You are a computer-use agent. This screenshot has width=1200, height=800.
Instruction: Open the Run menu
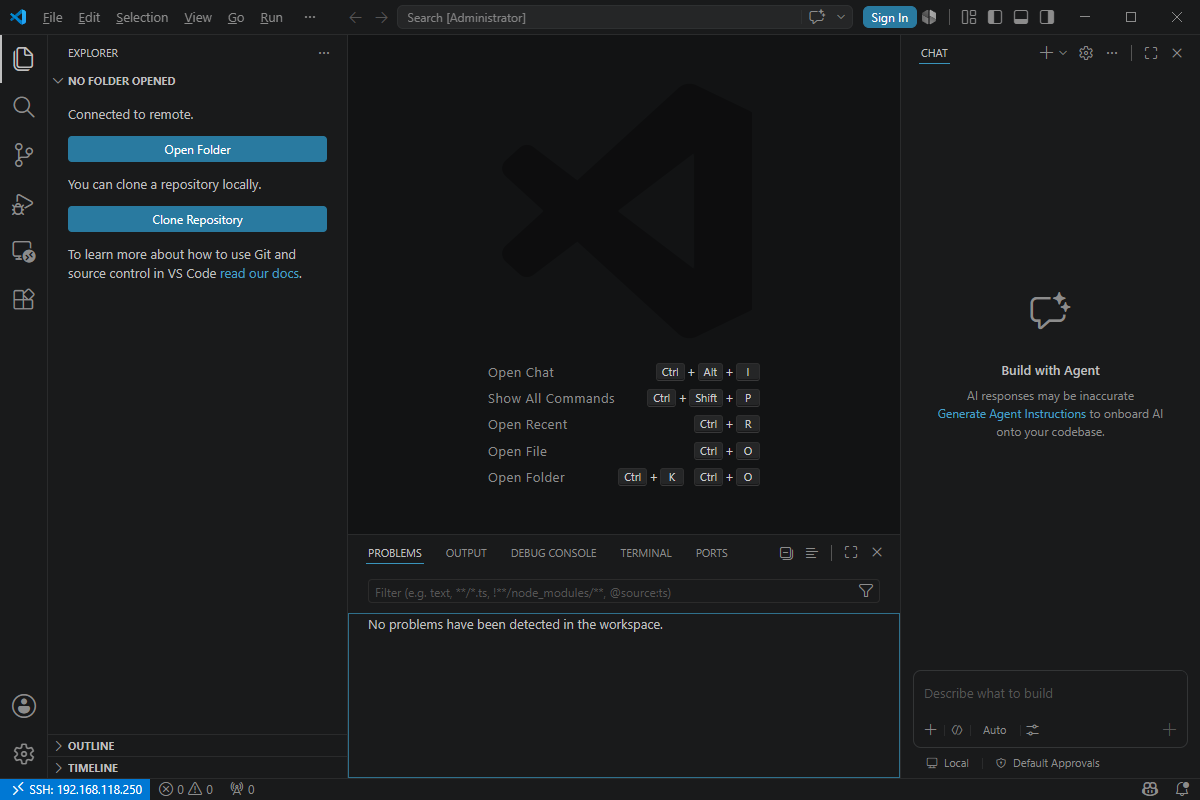click(x=271, y=17)
